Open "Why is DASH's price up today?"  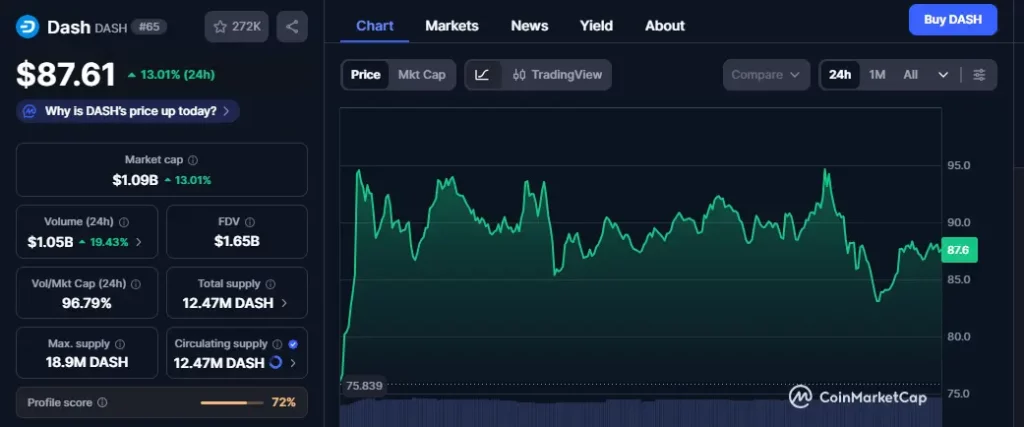(x=128, y=111)
